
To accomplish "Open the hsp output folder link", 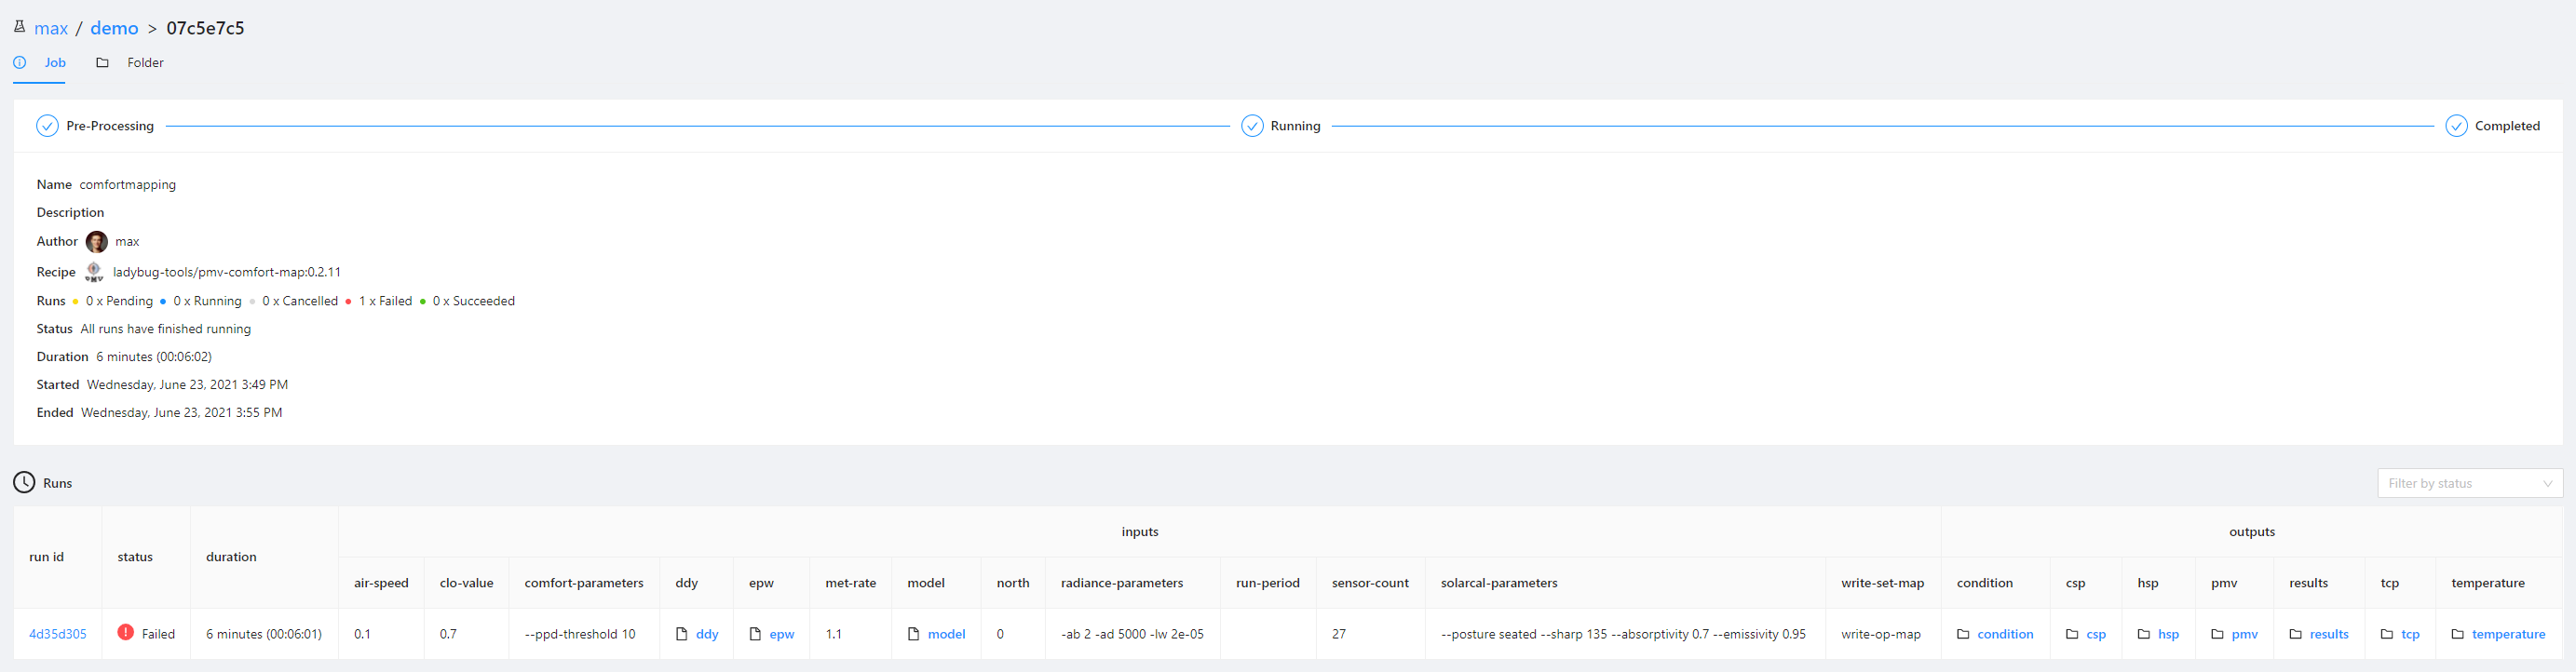I will pos(2168,634).
